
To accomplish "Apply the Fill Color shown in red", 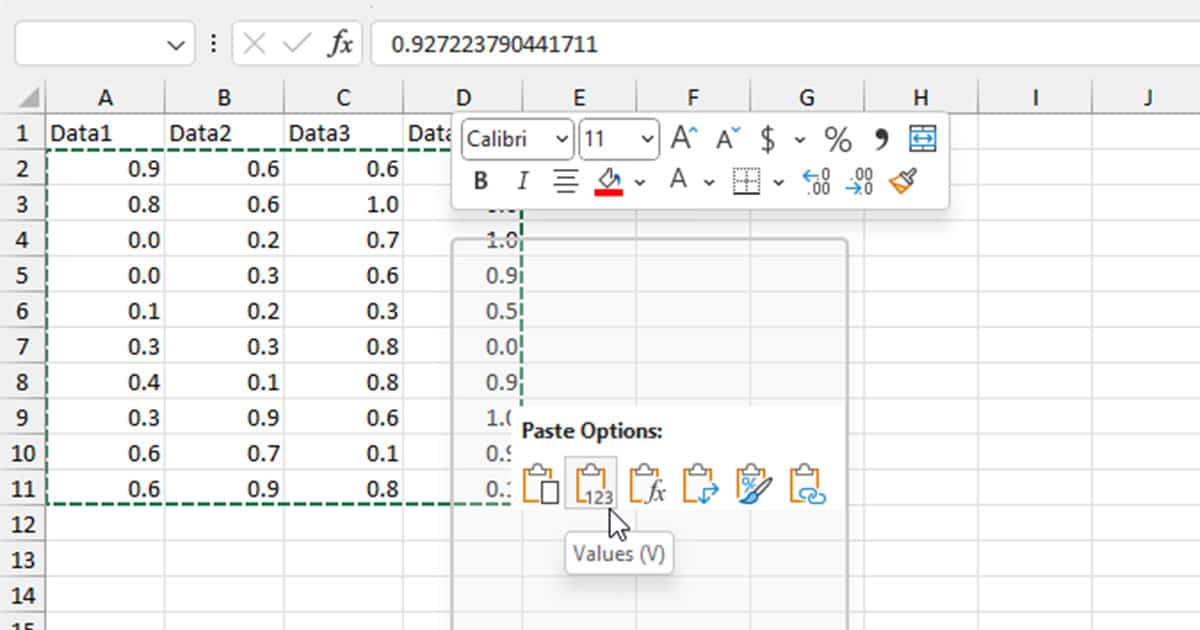I will pyautogui.click(x=606, y=181).
